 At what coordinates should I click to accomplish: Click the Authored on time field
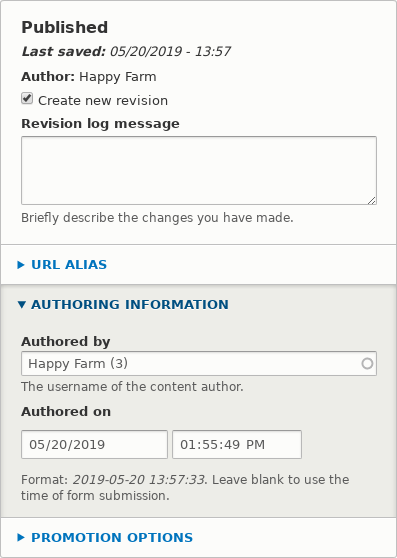pyautogui.click(x=237, y=444)
